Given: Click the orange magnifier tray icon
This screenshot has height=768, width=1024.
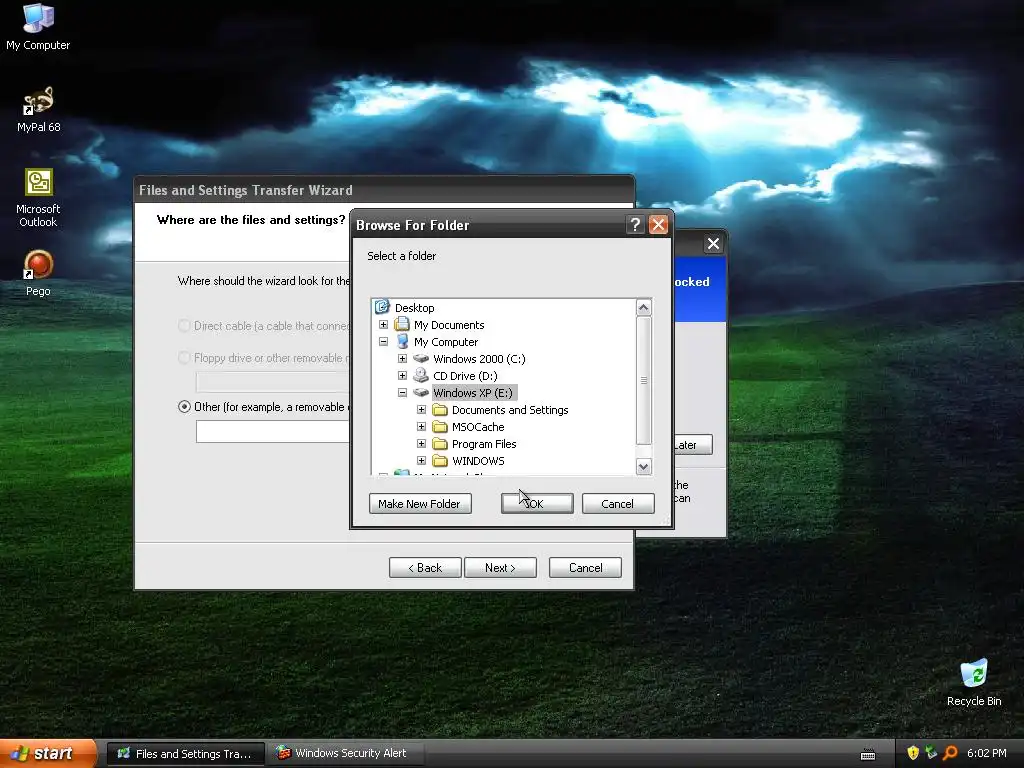Looking at the screenshot, I should pos(950,753).
